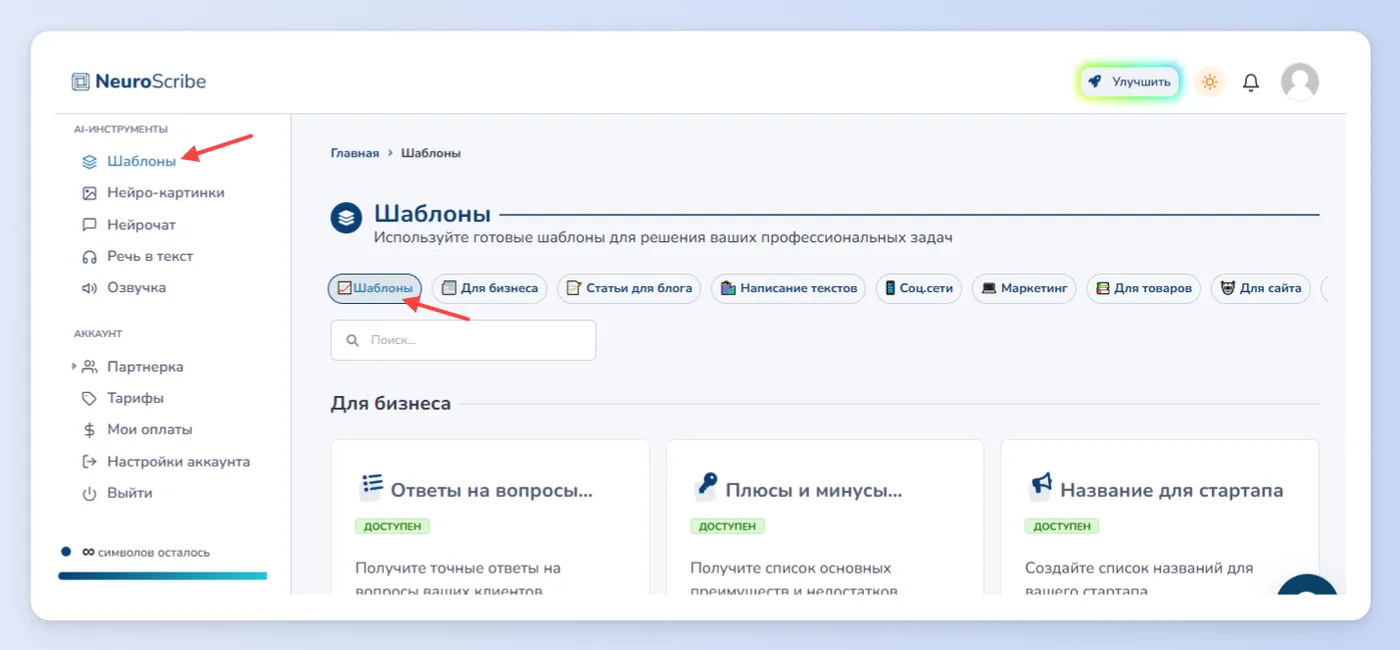Screen dimensions: 1400x650
Task: Expand the Партнерка section arrow
Action: [74, 367]
